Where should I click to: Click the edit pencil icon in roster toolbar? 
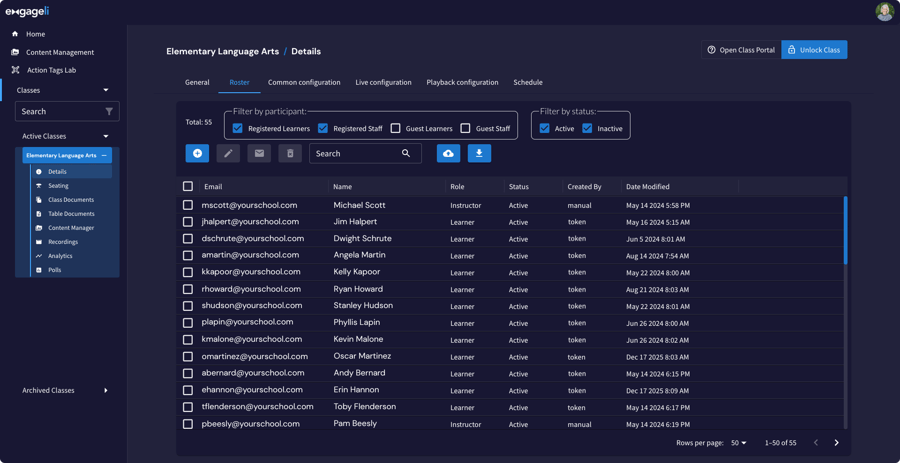(228, 153)
